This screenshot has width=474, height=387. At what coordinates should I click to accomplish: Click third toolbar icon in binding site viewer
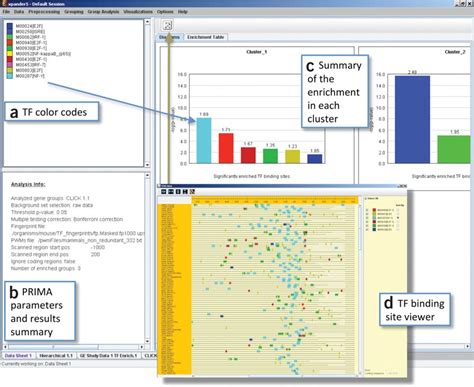coord(178,192)
